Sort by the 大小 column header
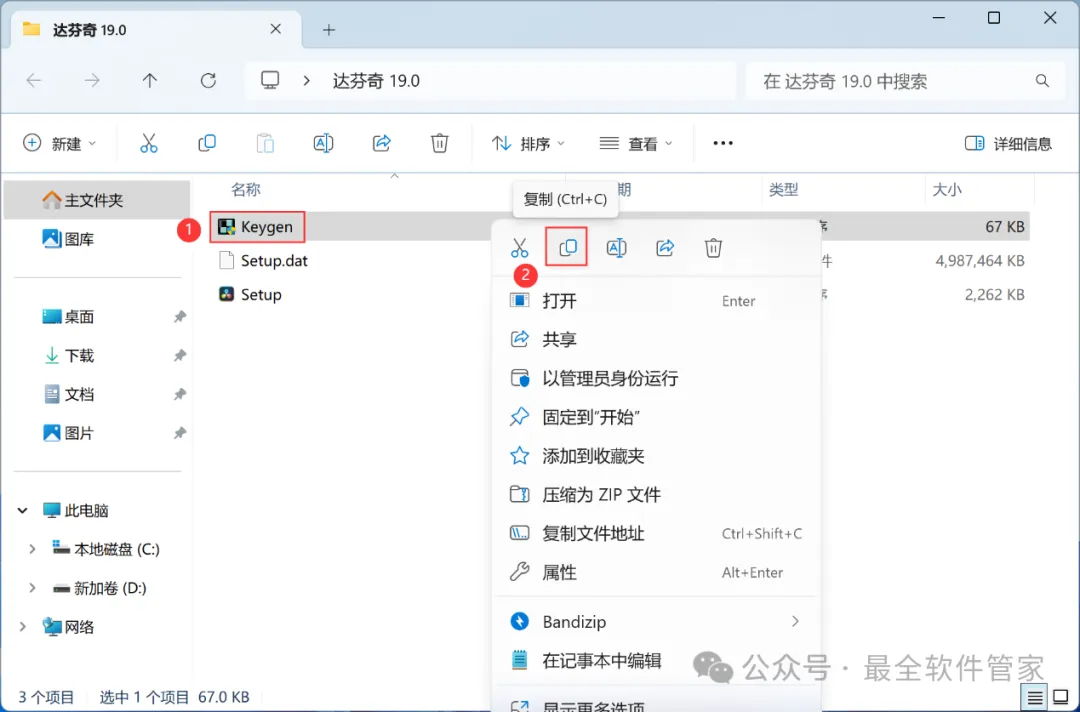This screenshot has width=1080, height=712. 947,189
